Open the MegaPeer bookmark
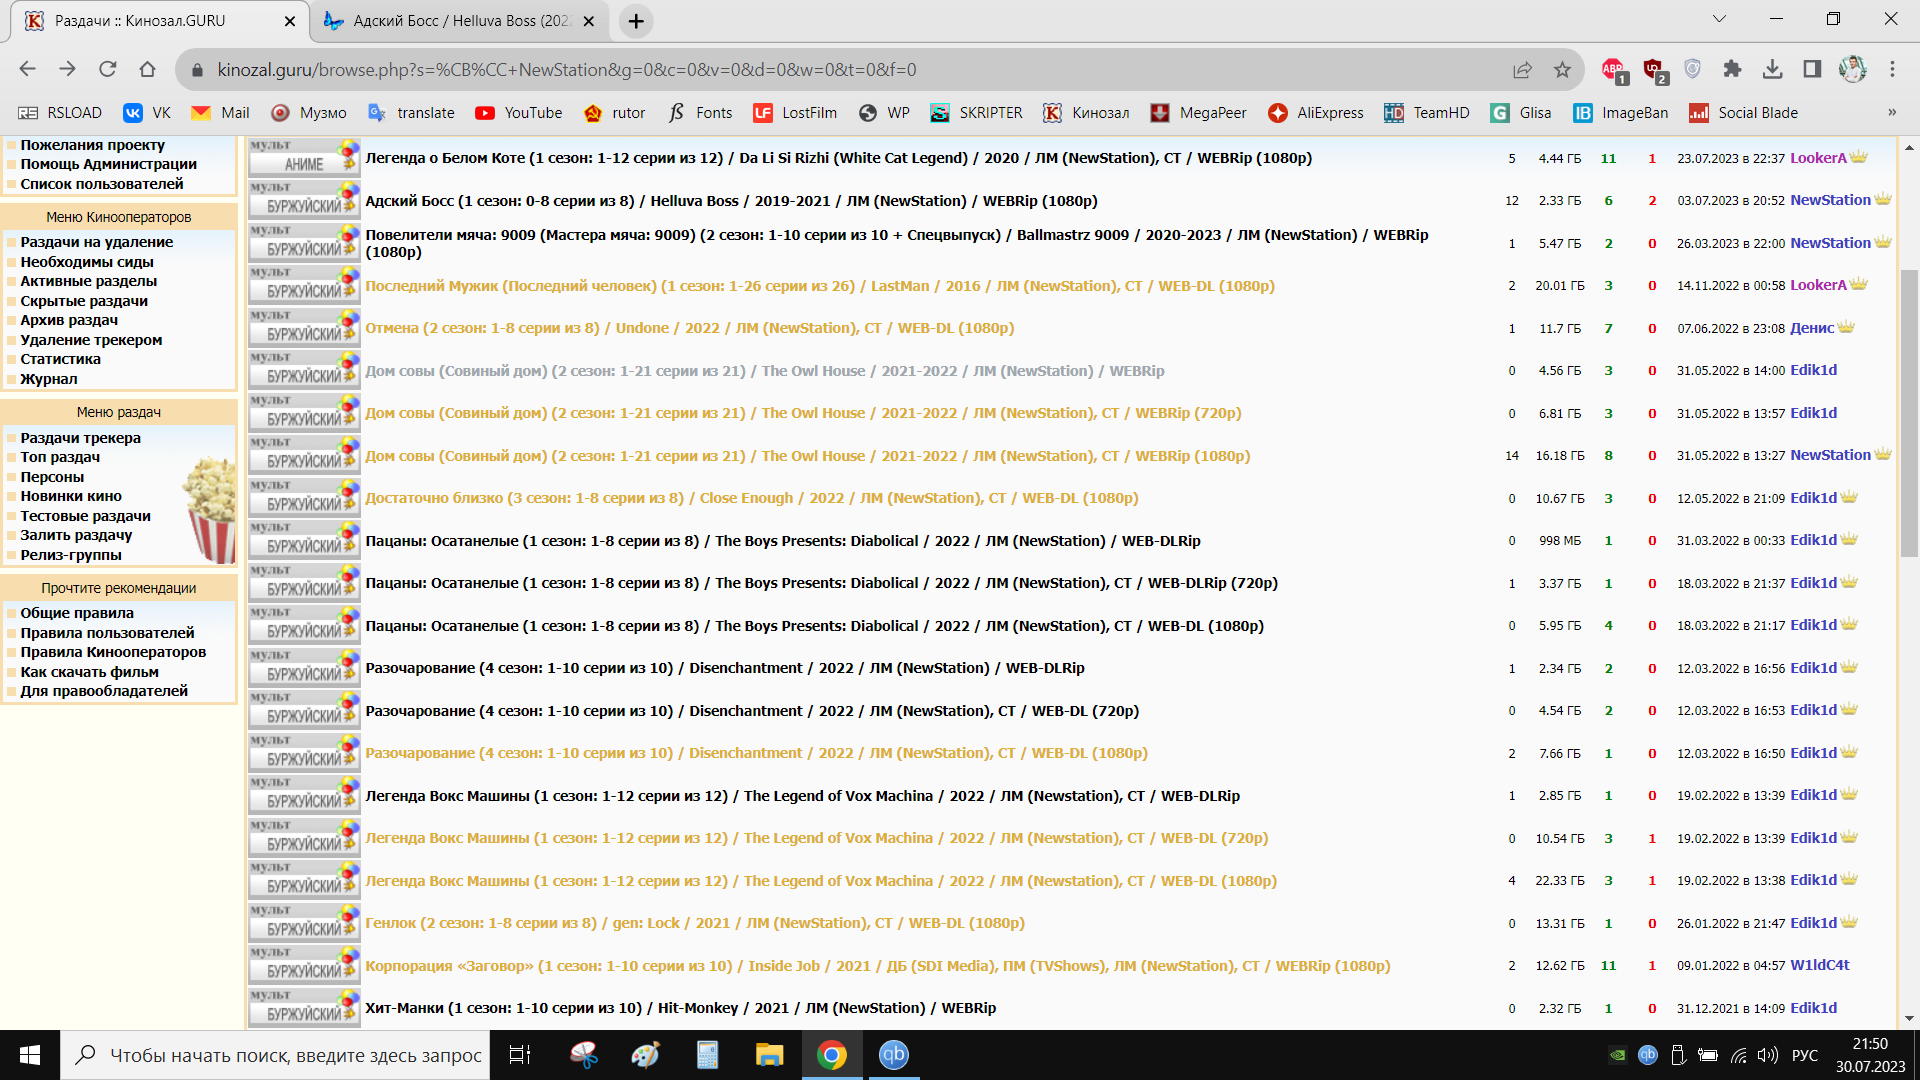This screenshot has width=1920, height=1080. (x=1198, y=113)
